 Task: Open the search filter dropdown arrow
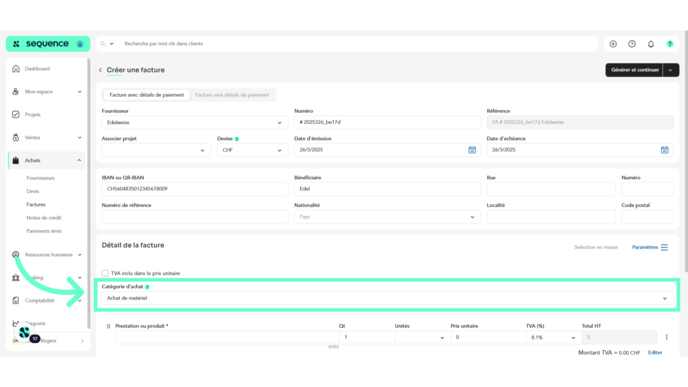[111, 44]
